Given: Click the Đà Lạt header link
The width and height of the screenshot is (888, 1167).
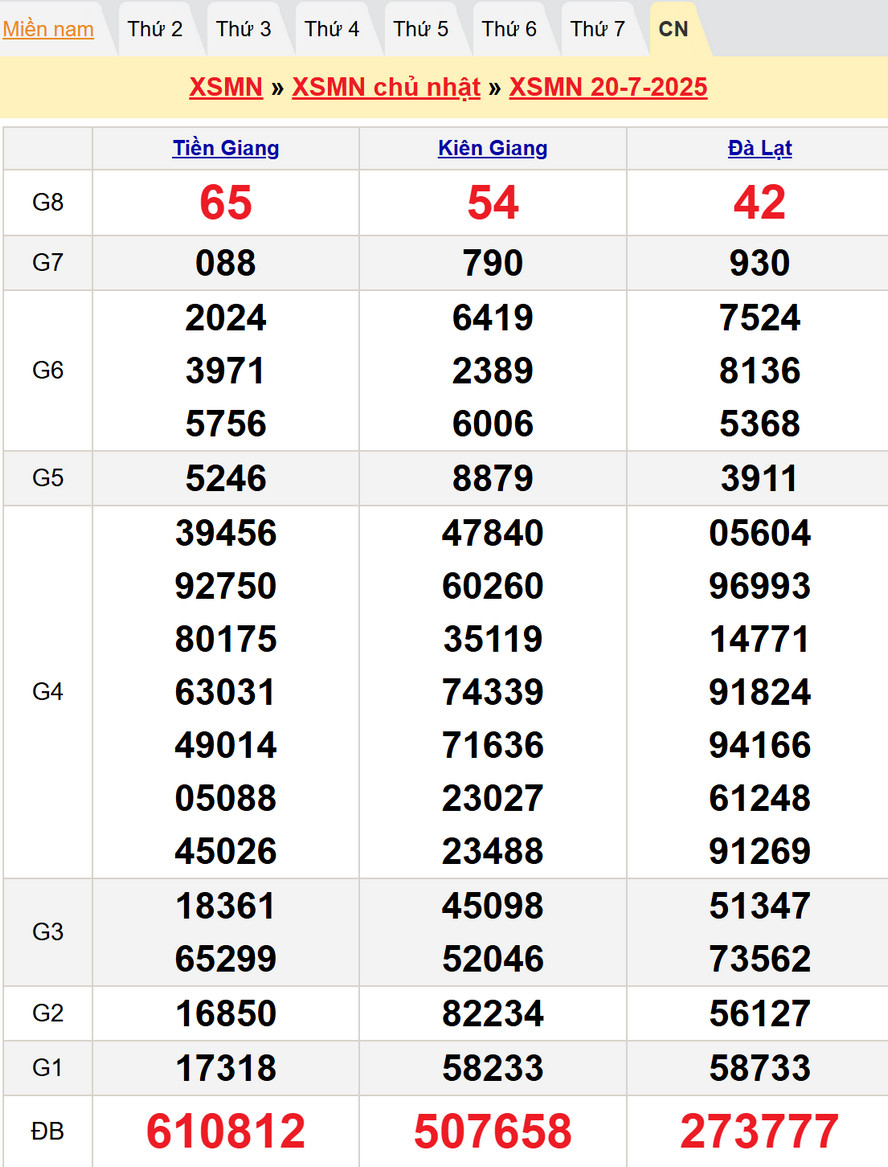Looking at the screenshot, I should pyautogui.click(x=760, y=148).
